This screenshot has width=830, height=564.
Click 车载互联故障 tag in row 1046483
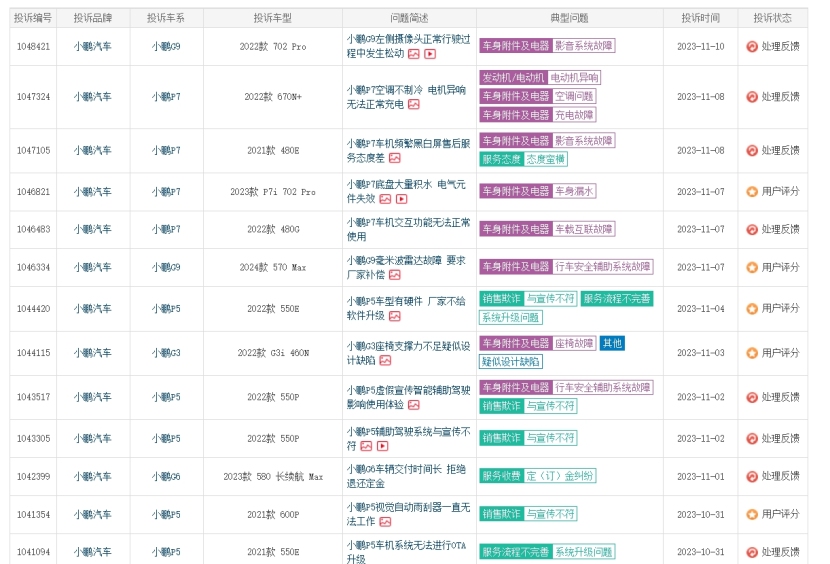[x=584, y=229]
